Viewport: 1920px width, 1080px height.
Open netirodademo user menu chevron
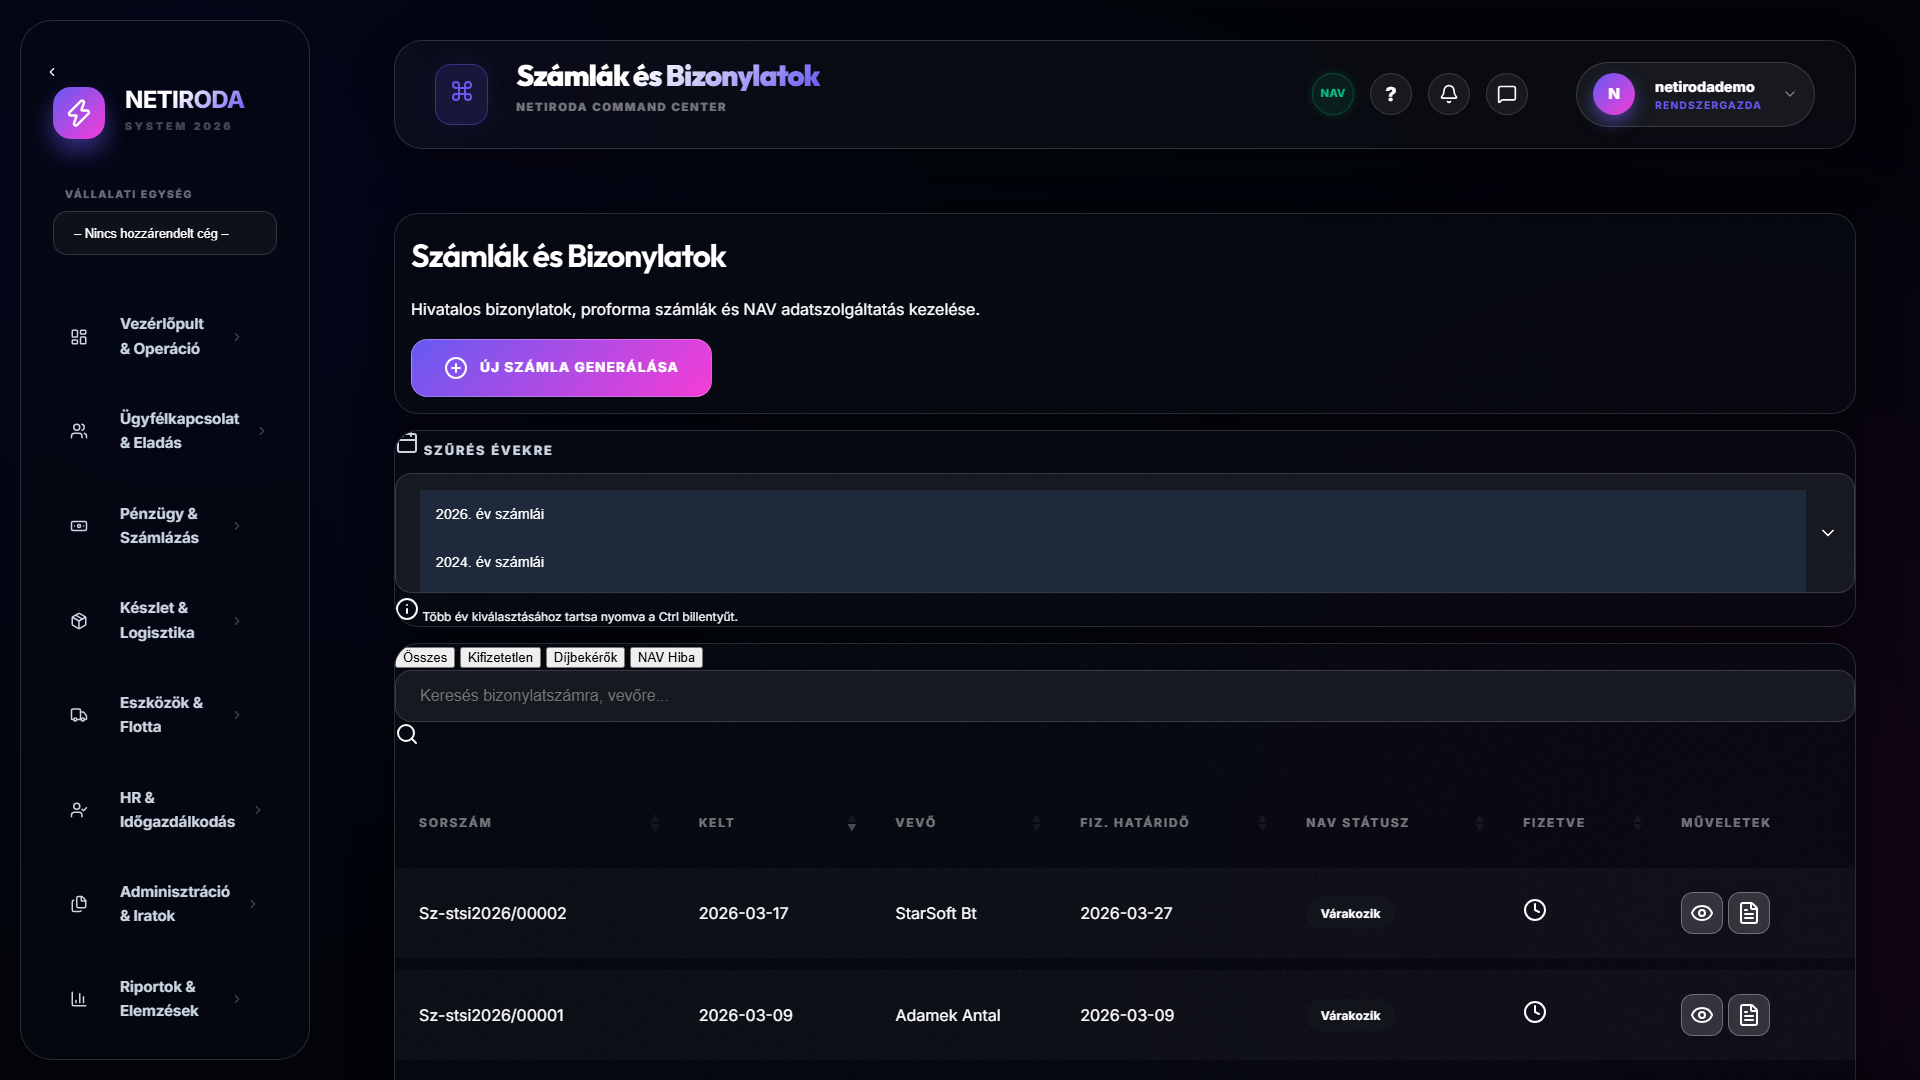pos(1789,94)
